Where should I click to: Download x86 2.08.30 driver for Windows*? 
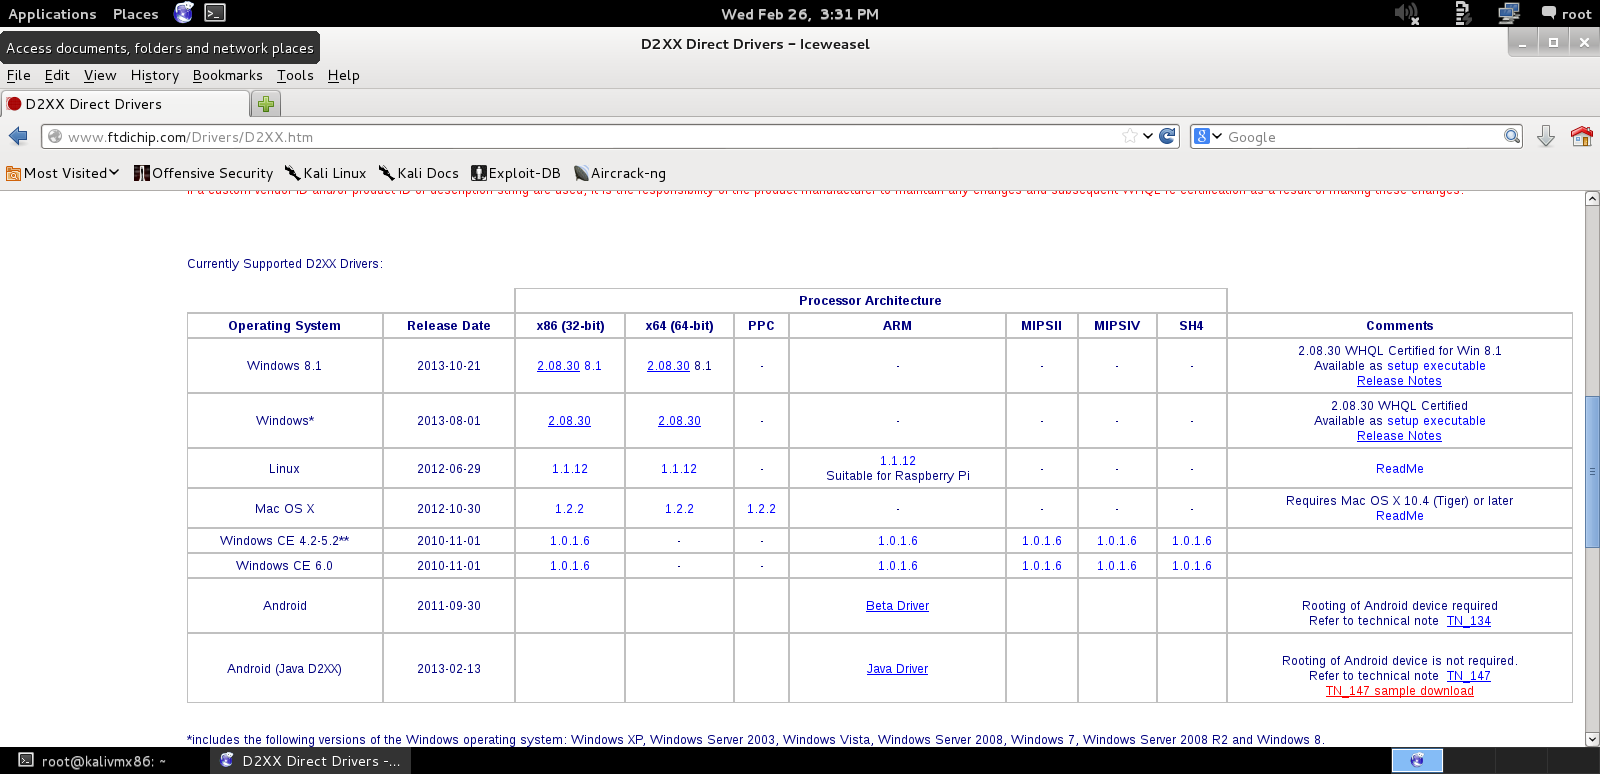click(569, 421)
